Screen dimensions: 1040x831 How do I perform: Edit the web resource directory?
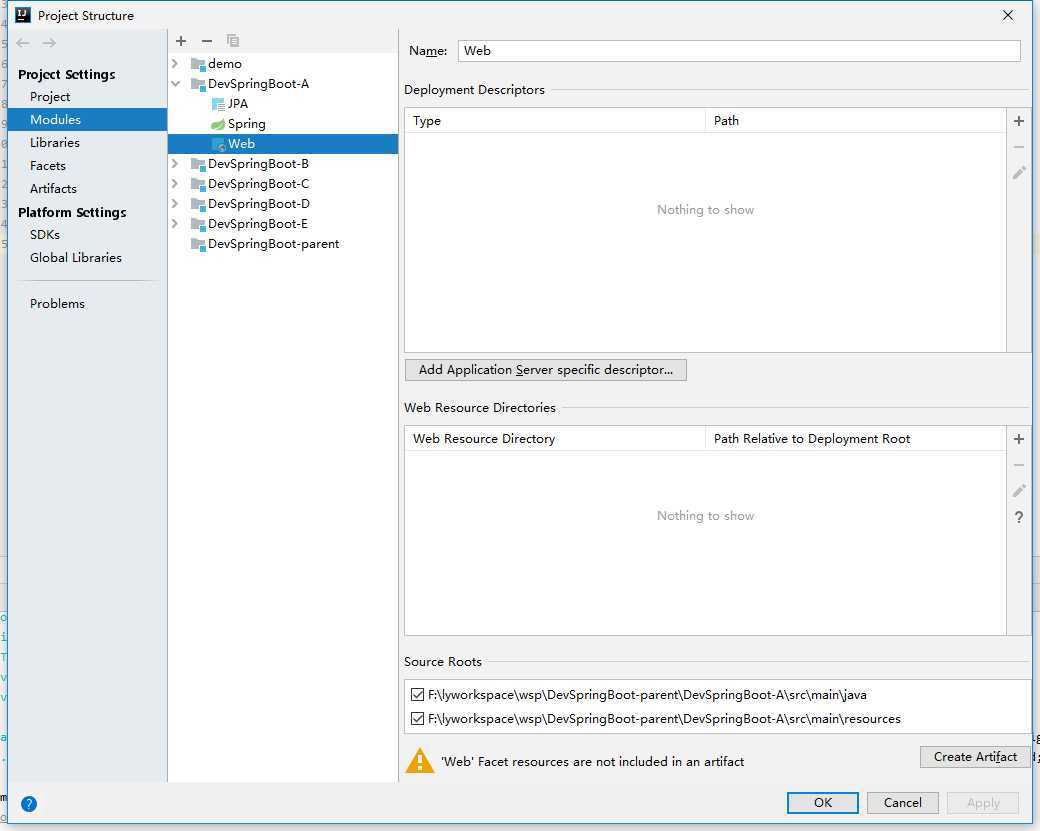coord(1019,491)
